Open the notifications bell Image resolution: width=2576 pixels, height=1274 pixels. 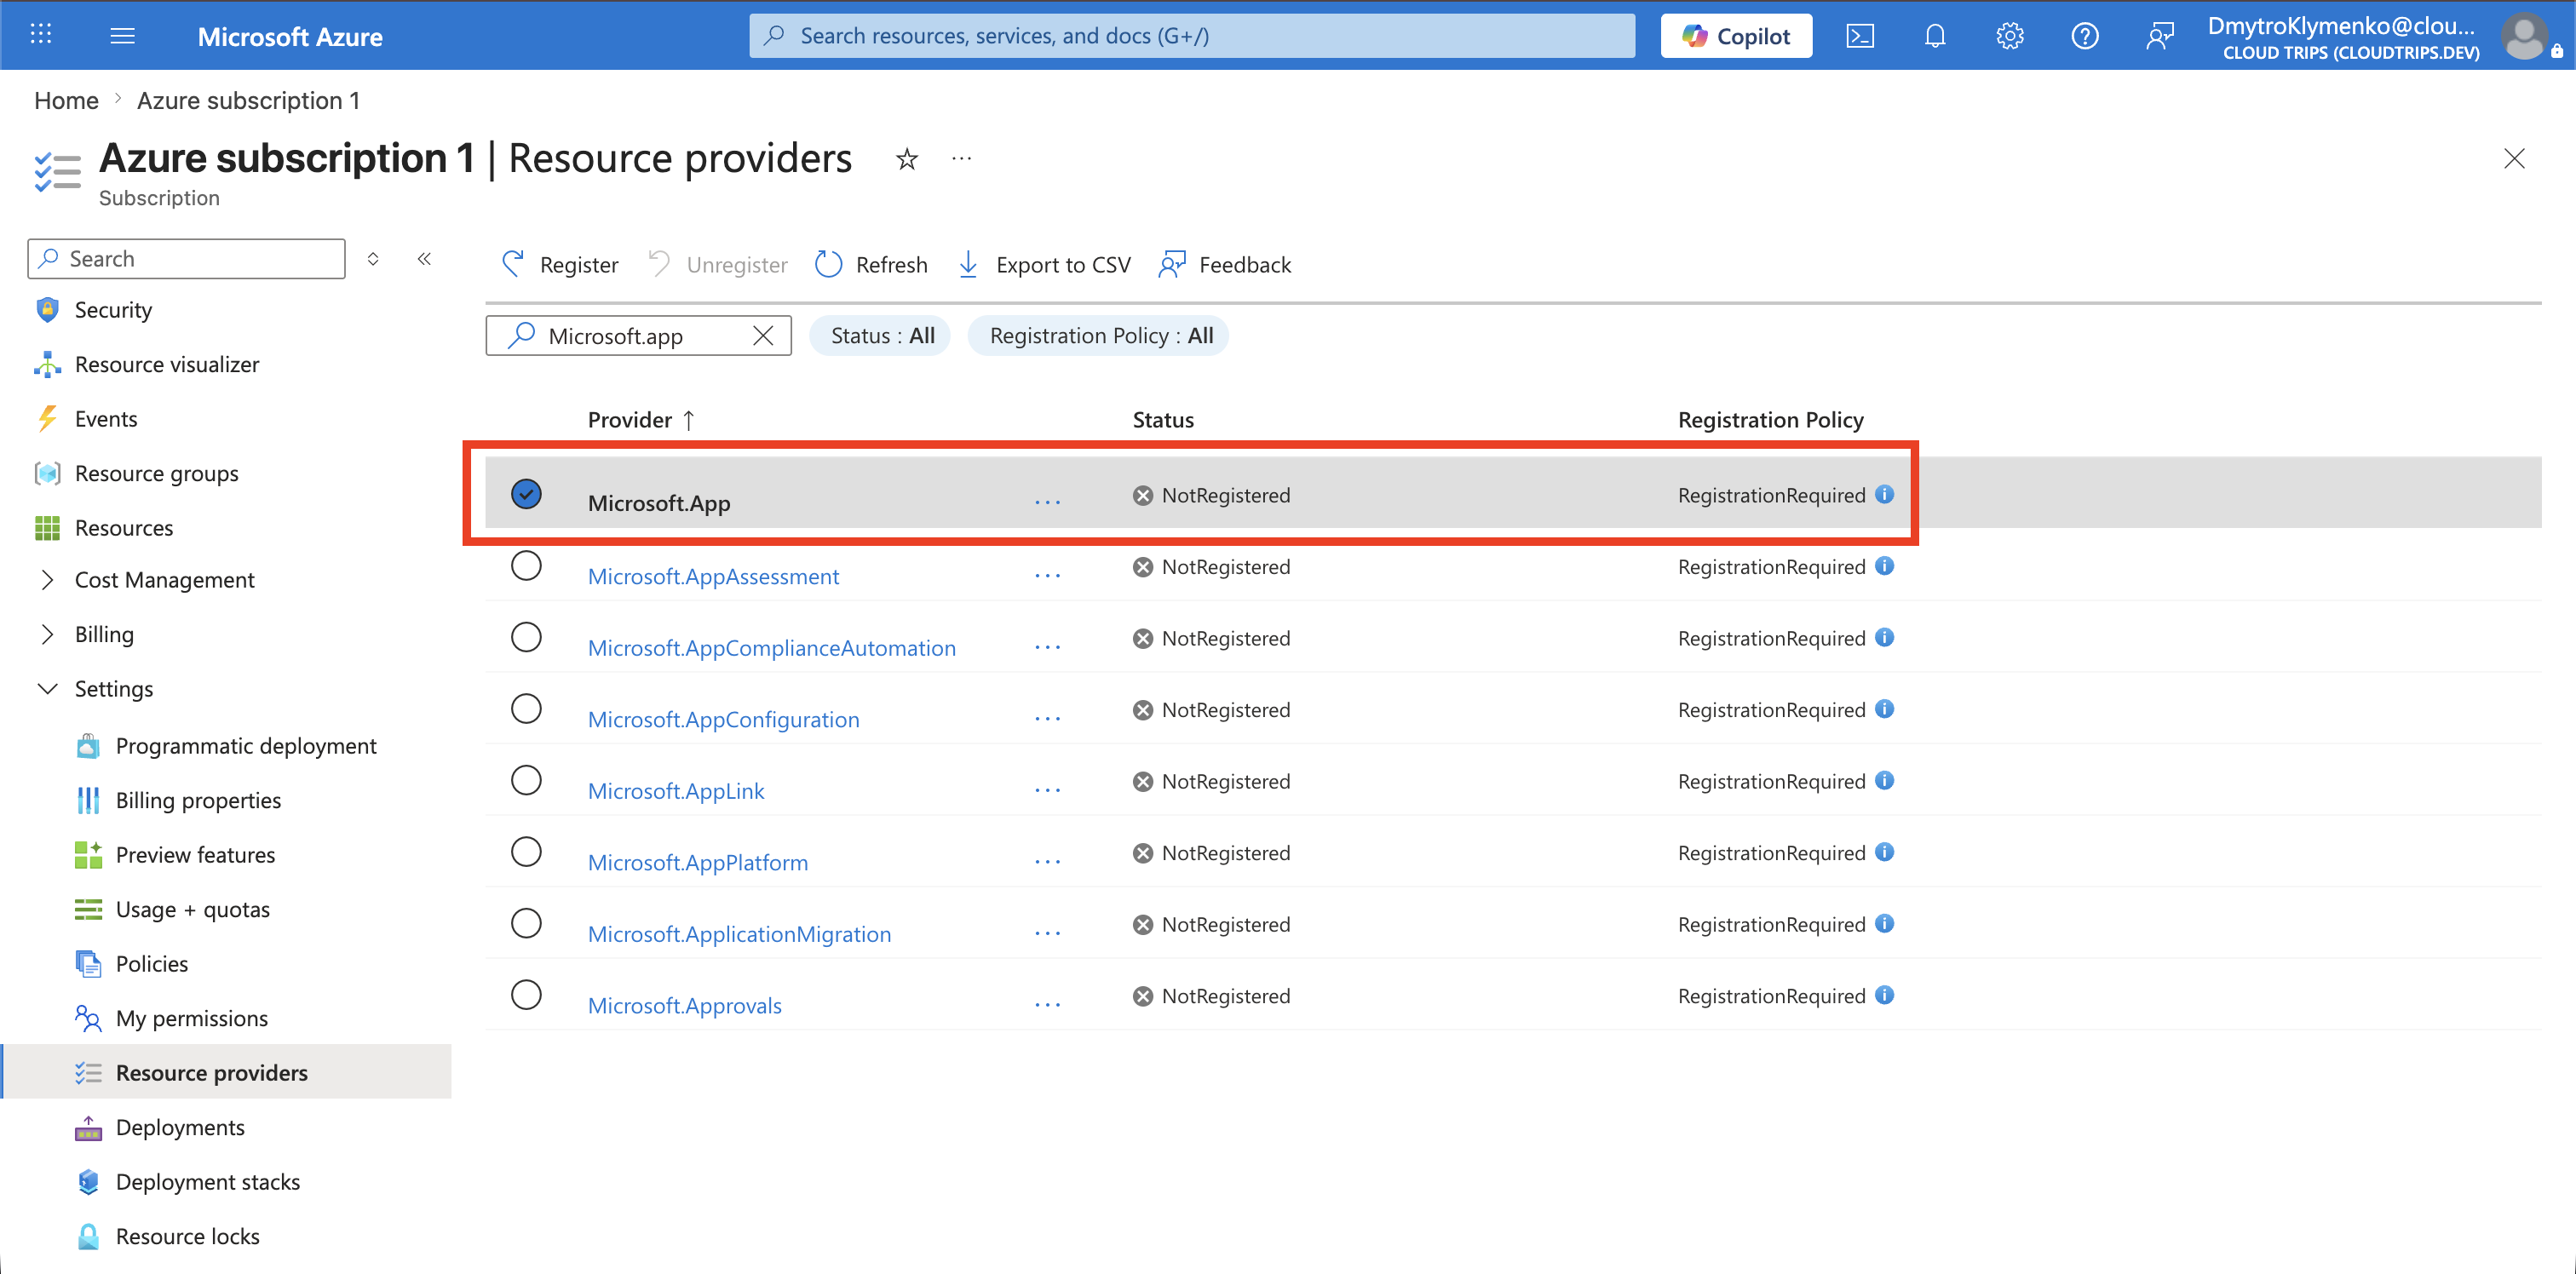(x=1934, y=36)
